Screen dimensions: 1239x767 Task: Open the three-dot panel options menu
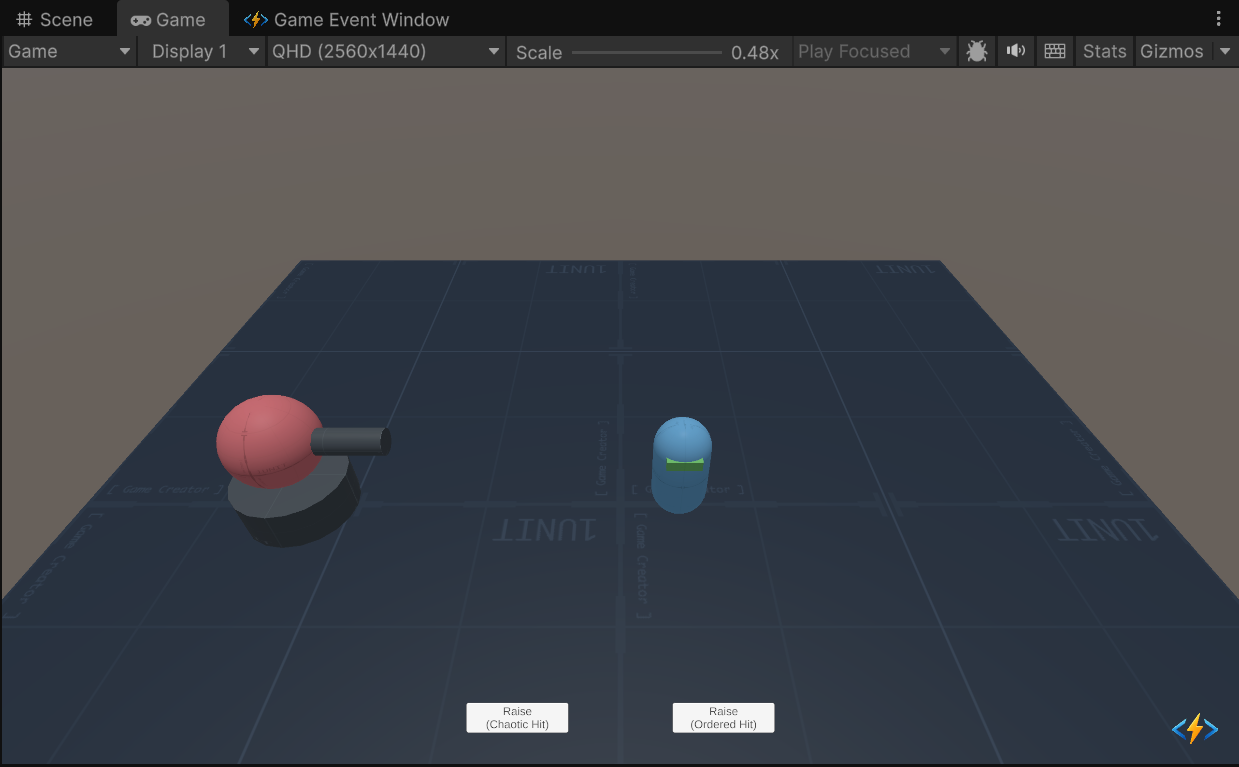[x=1218, y=19]
